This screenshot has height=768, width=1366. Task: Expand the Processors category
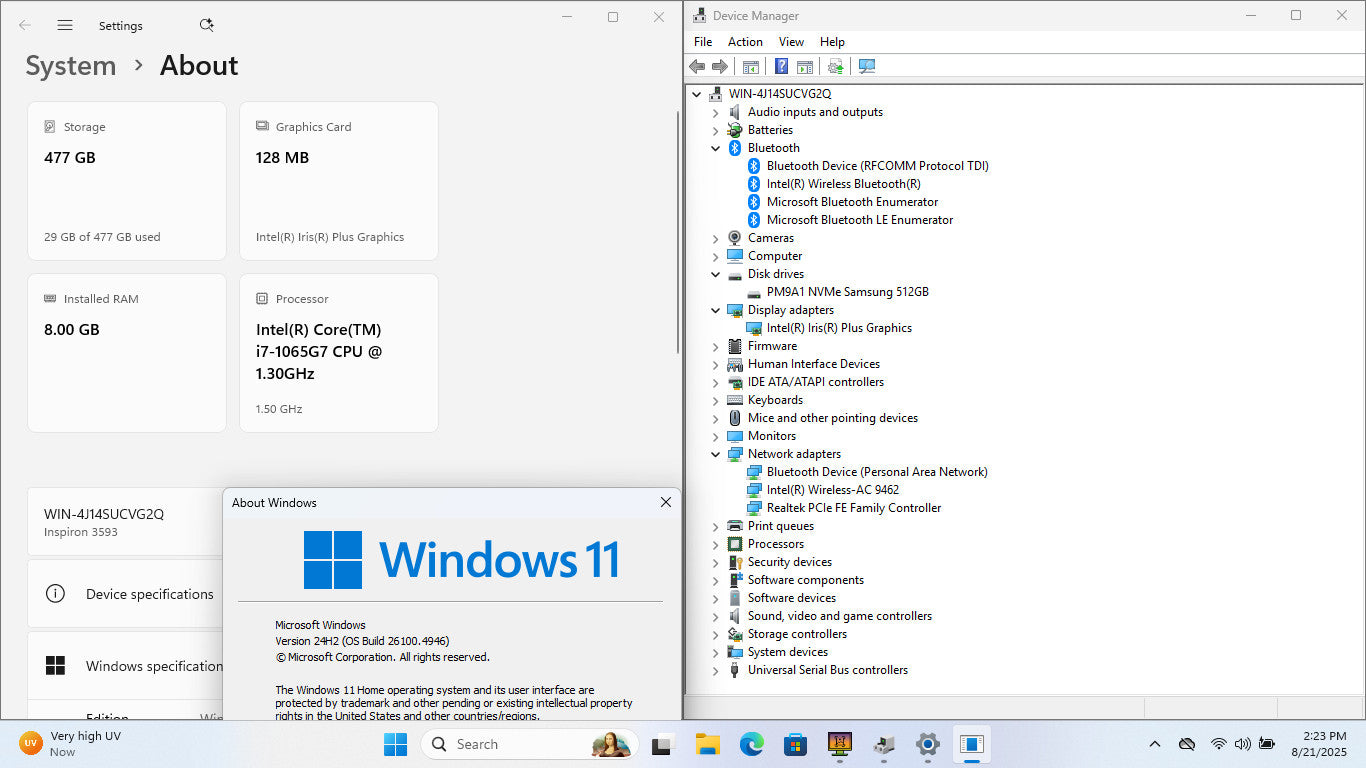715,544
